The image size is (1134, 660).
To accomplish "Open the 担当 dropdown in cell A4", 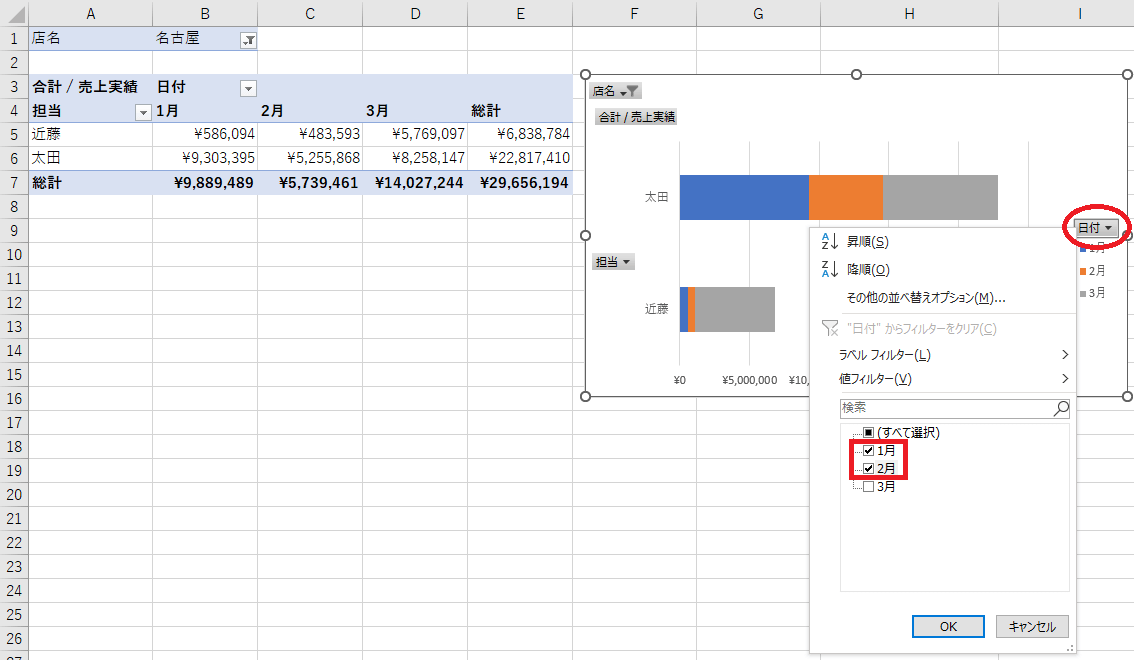I will point(142,112).
